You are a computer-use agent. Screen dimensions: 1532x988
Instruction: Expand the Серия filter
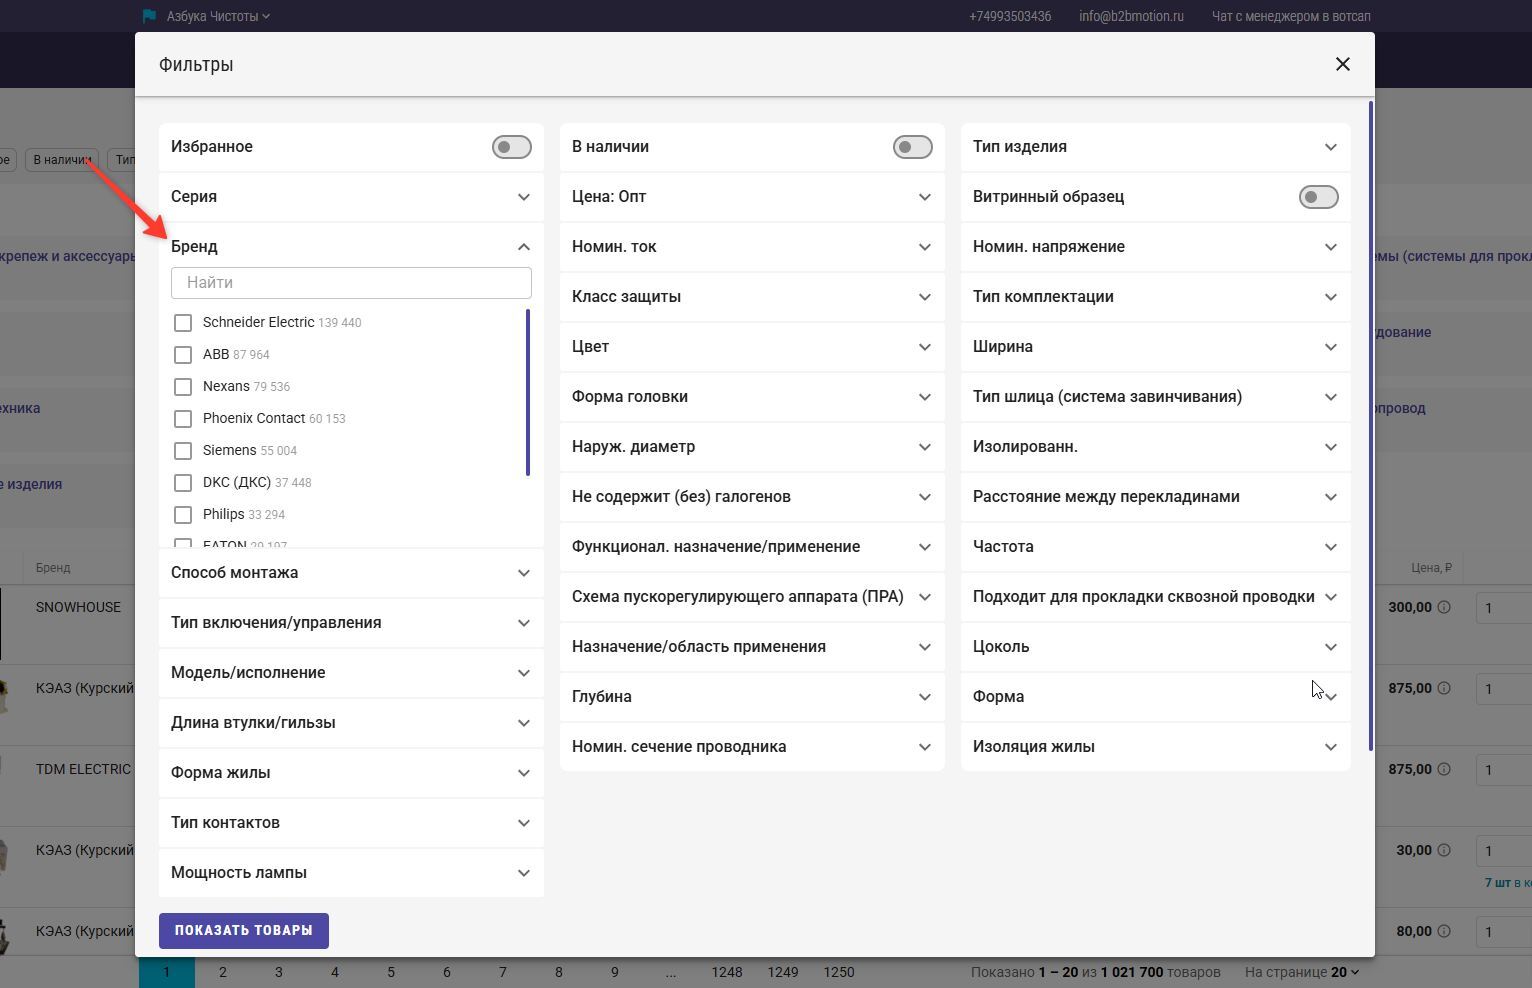523,197
